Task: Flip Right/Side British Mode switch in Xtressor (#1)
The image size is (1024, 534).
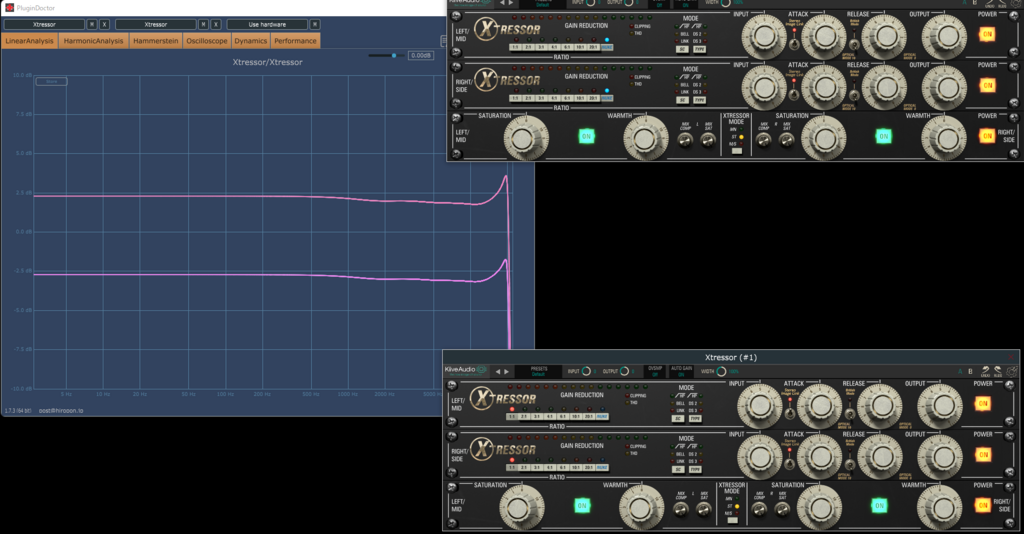Action: click(850, 465)
